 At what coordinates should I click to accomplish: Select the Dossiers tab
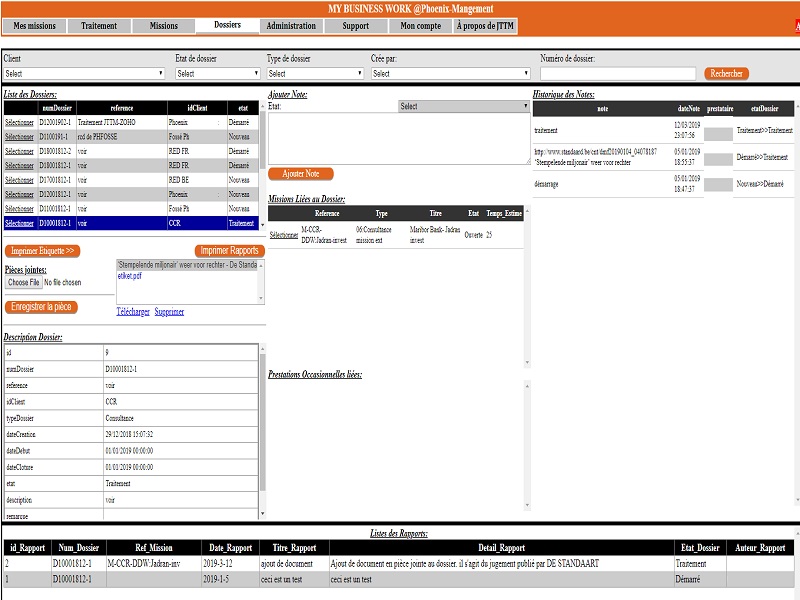(228, 25)
